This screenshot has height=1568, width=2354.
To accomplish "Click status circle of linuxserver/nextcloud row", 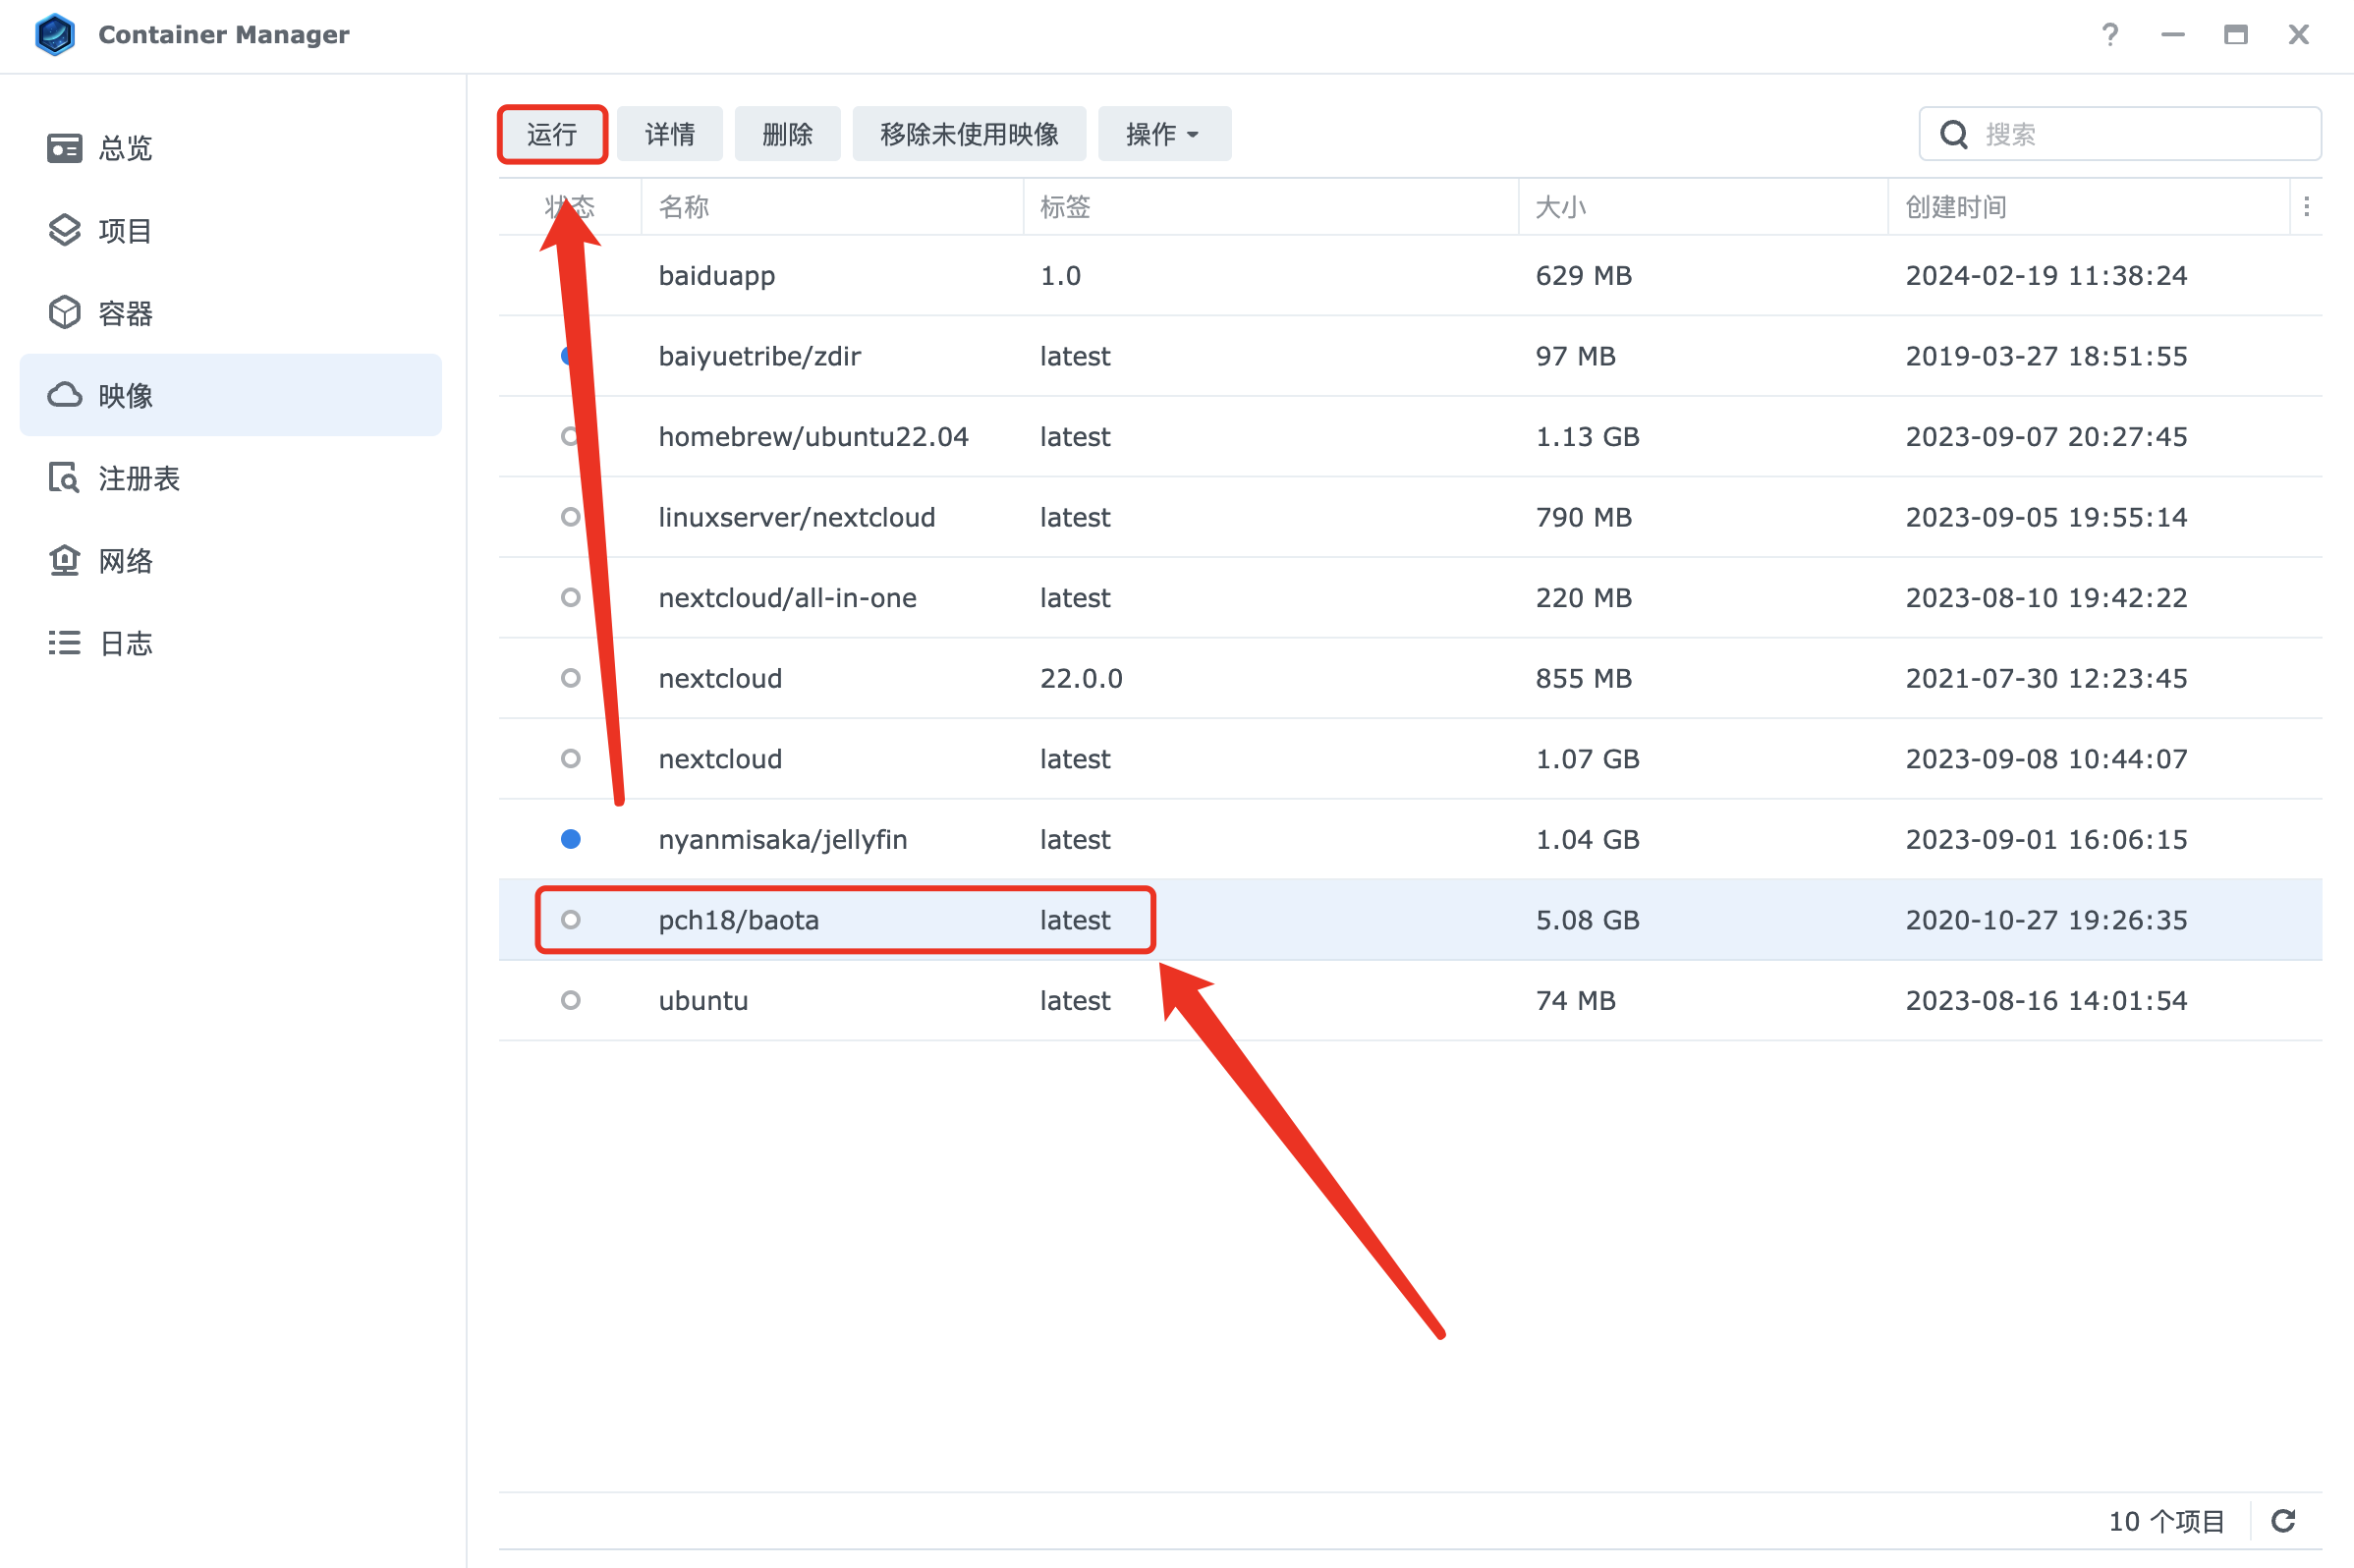I will click(x=570, y=517).
